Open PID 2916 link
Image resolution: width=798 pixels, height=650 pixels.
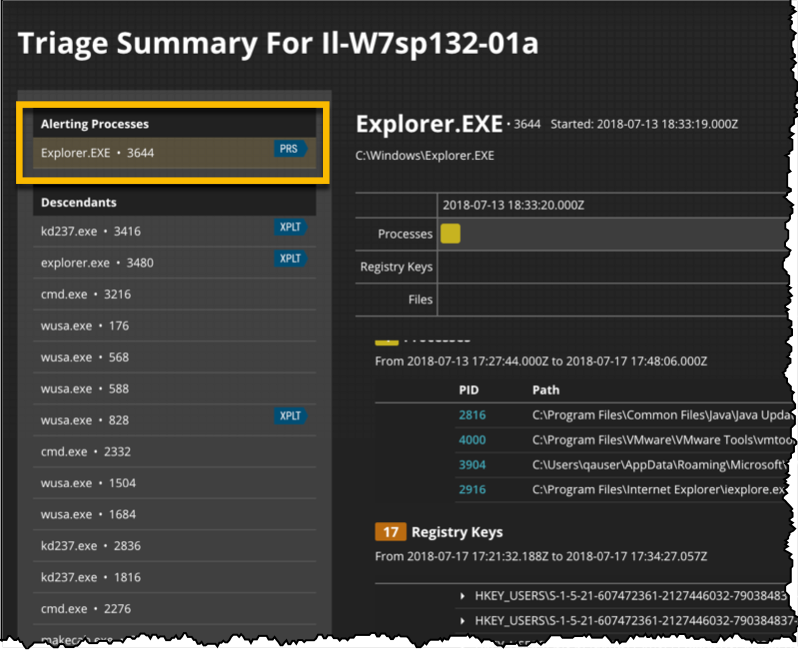472,490
